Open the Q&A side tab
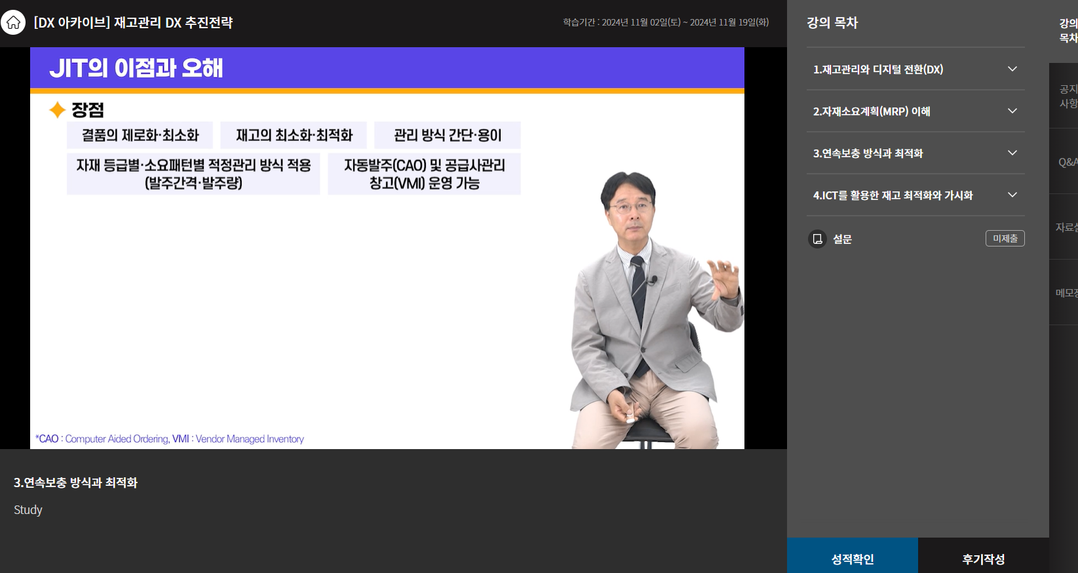This screenshot has width=1078, height=573. pos(1066,162)
